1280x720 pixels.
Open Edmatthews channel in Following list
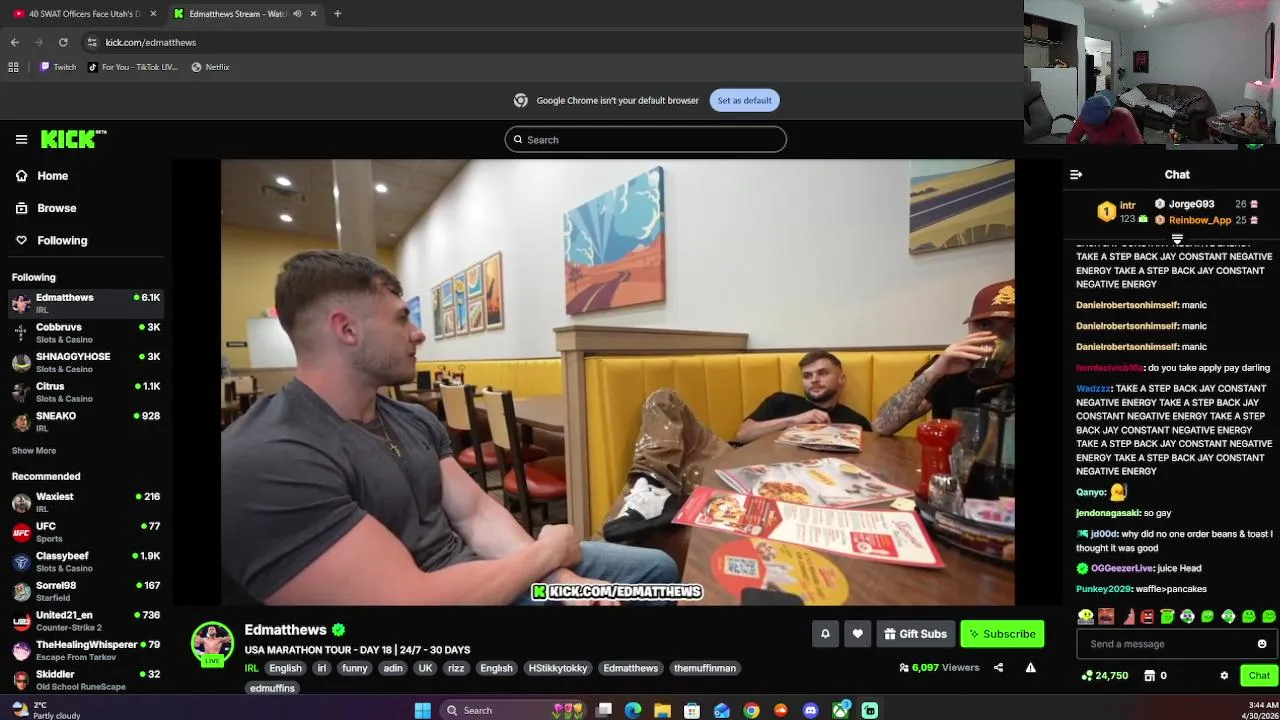click(x=86, y=303)
